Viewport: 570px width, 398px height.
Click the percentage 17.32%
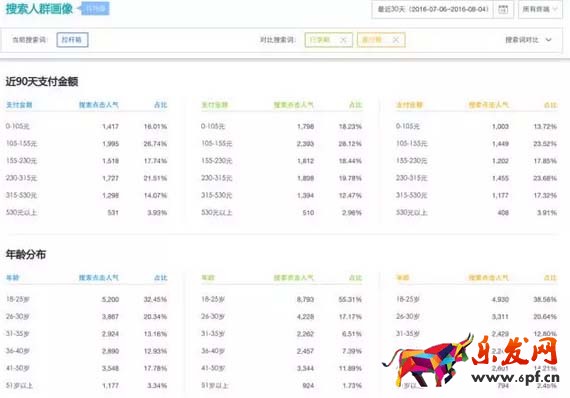(x=545, y=195)
